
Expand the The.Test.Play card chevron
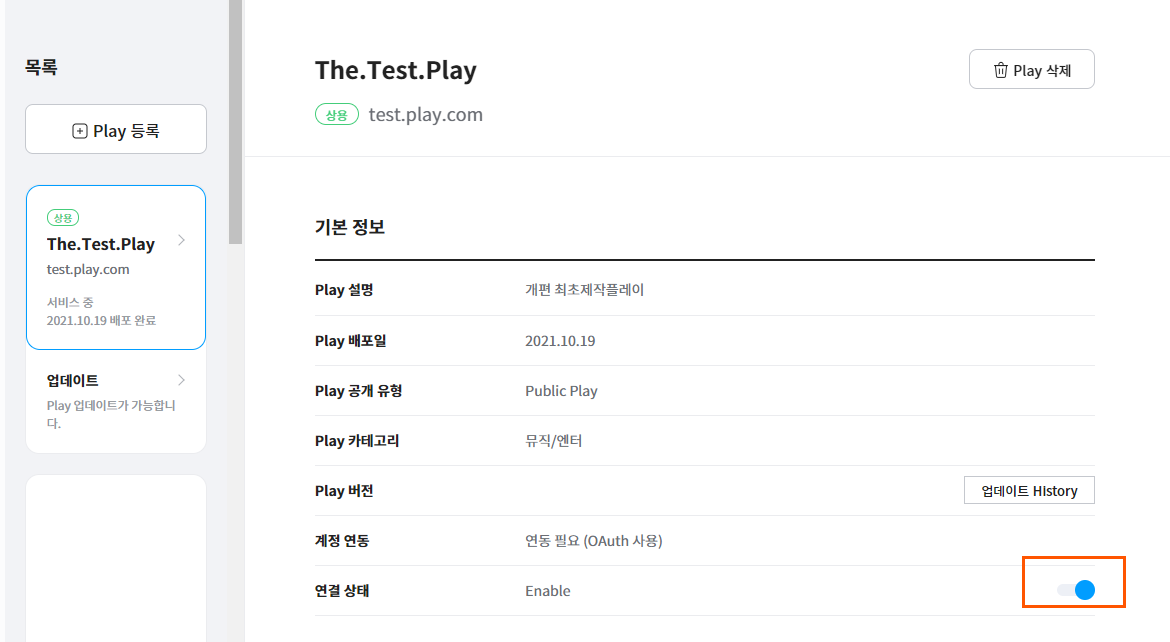181,240
